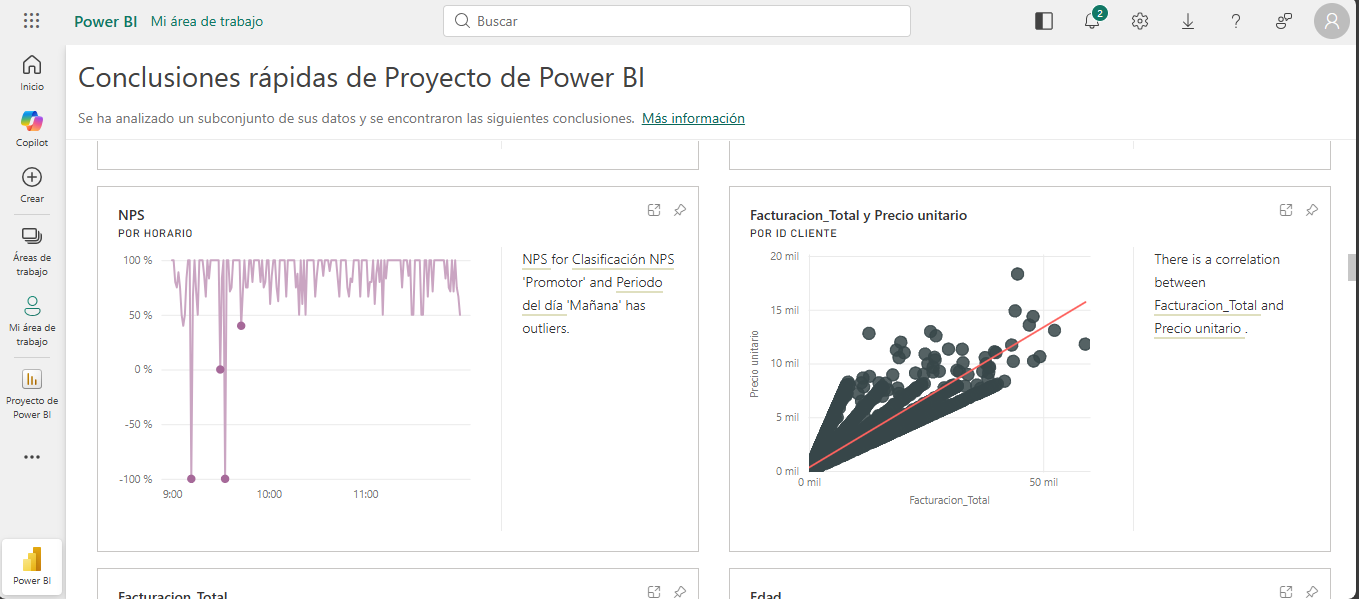
Task: Open Proyecto de Power BI sidebar item
Action: 32,394
